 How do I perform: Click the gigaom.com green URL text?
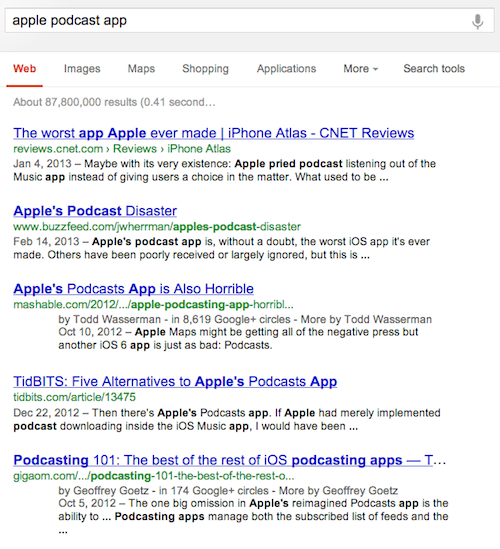click(x=154, y=476)
